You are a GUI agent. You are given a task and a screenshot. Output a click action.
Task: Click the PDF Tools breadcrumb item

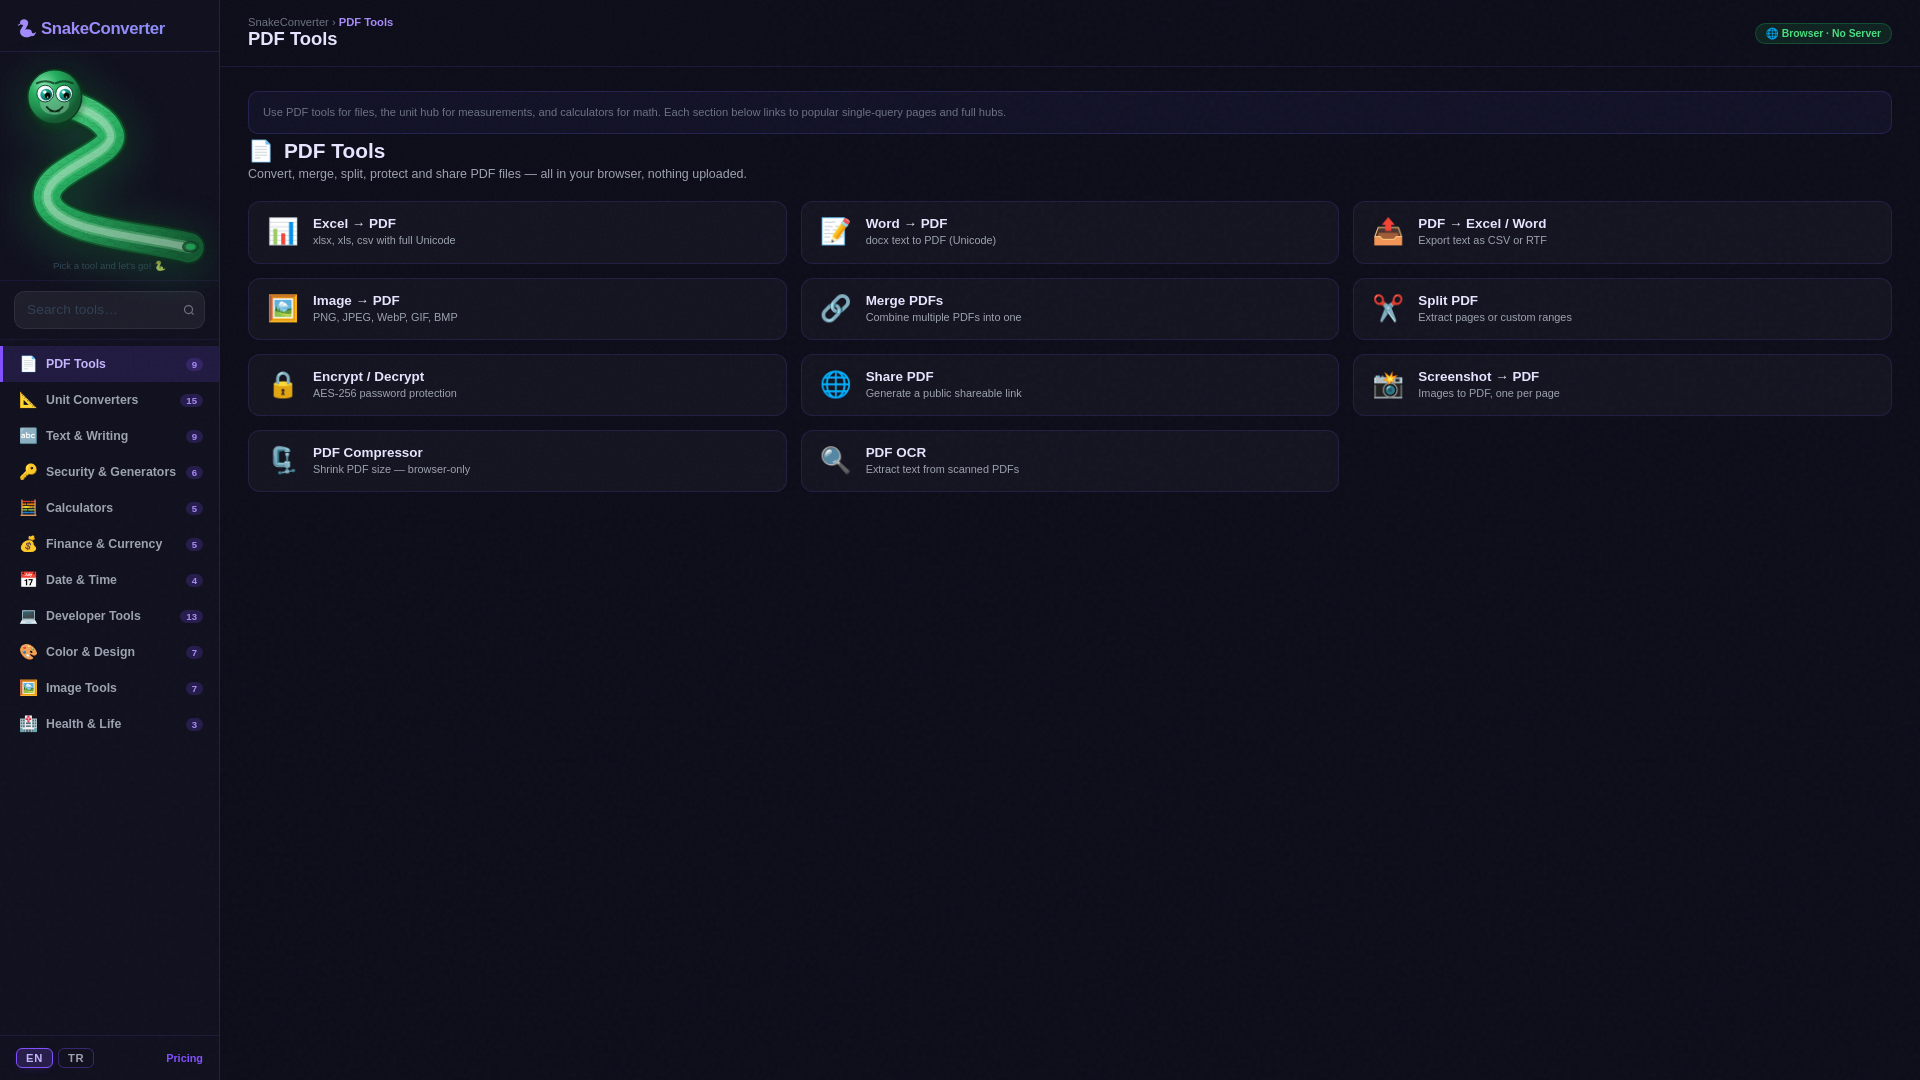tap(366, 22)
